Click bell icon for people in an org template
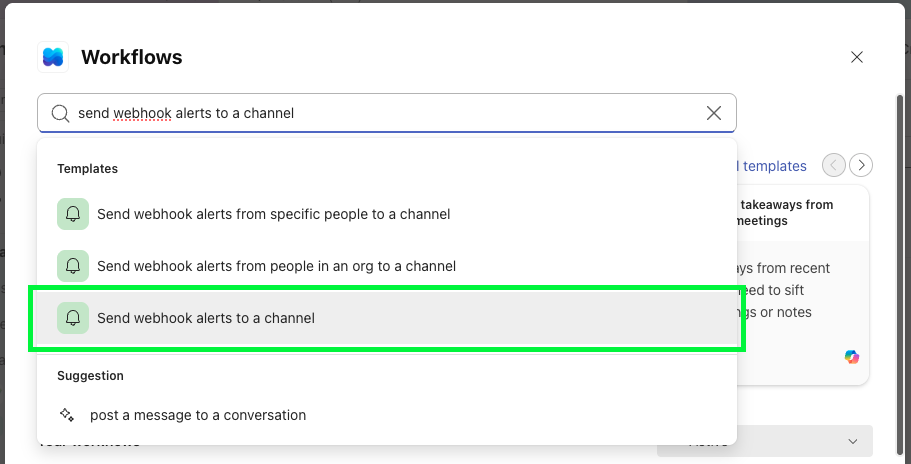 73,266
